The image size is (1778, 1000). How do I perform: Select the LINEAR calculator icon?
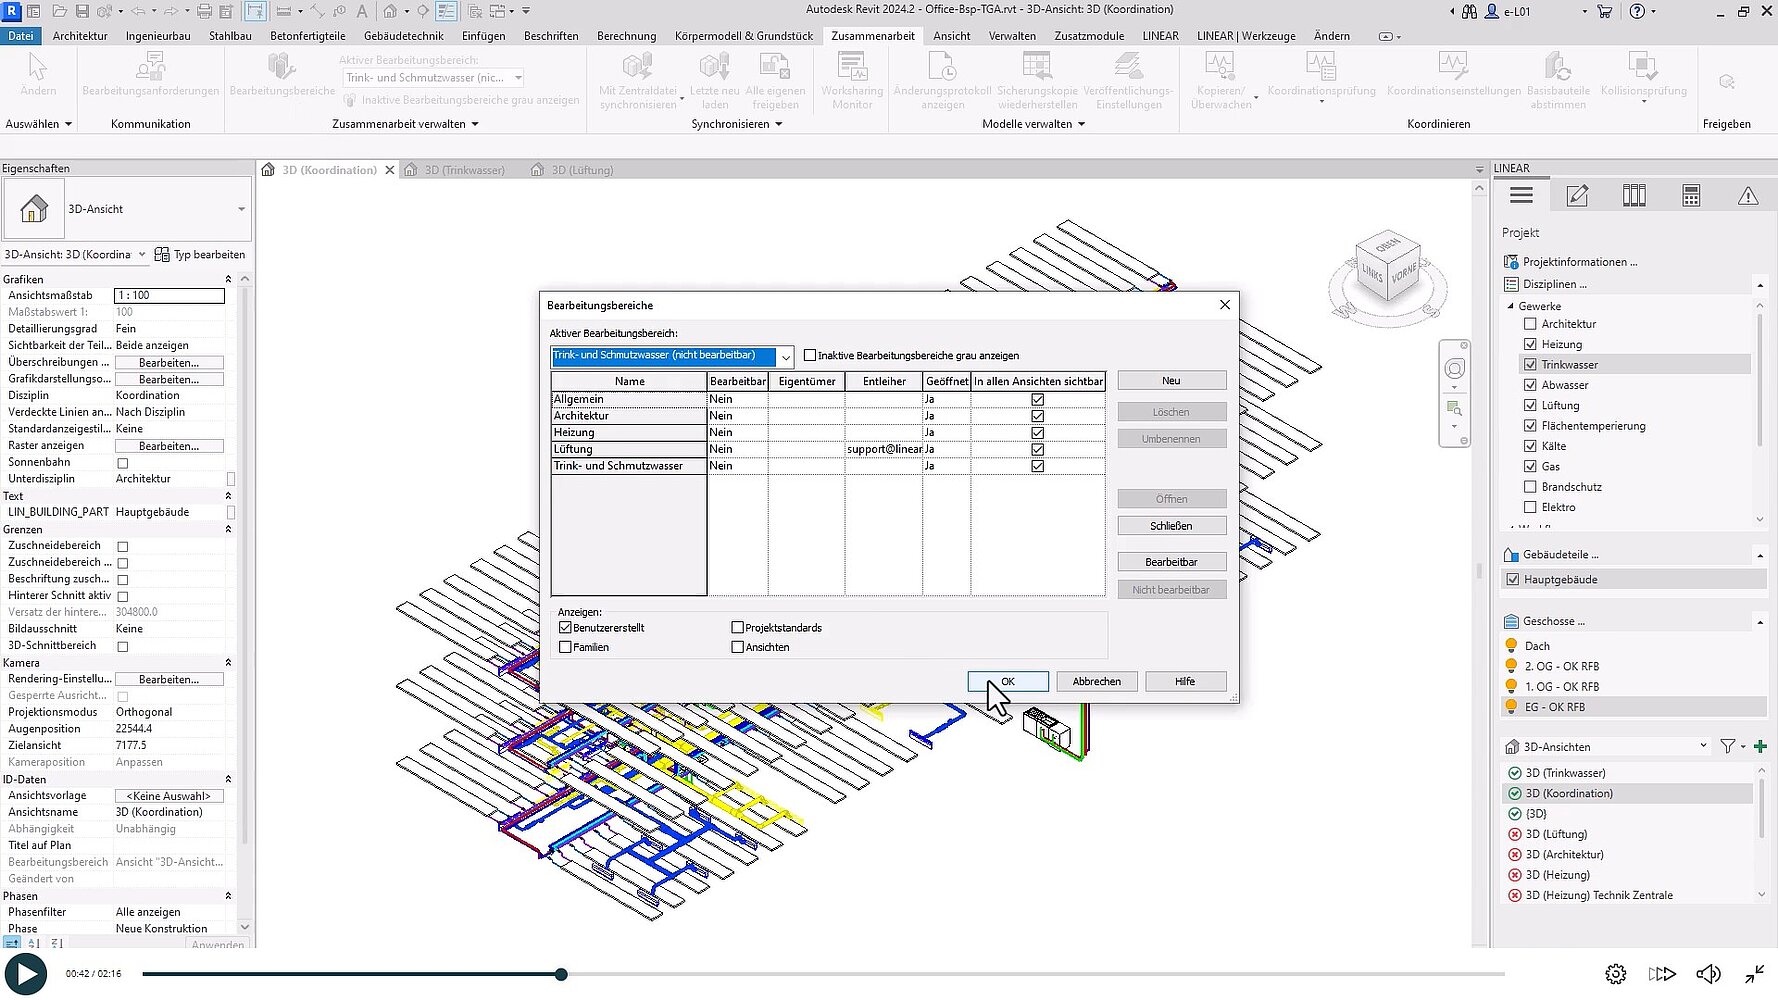coord(1691,196)
